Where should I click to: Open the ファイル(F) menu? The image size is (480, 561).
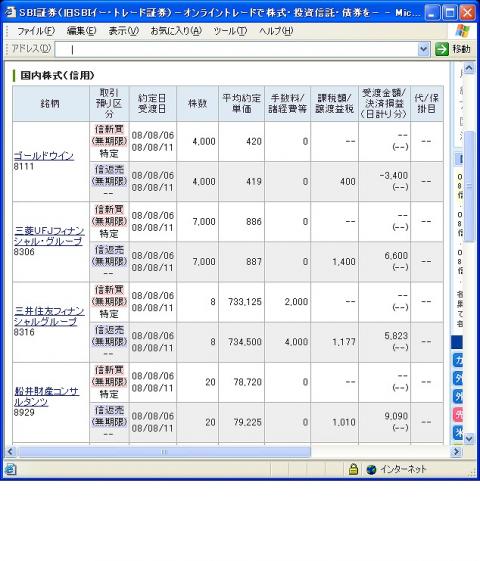coord(36,31)
